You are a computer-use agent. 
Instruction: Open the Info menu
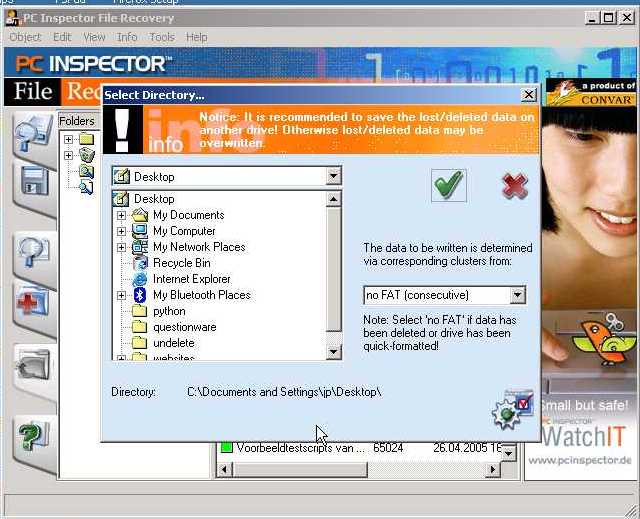click(x=127, y=37)
